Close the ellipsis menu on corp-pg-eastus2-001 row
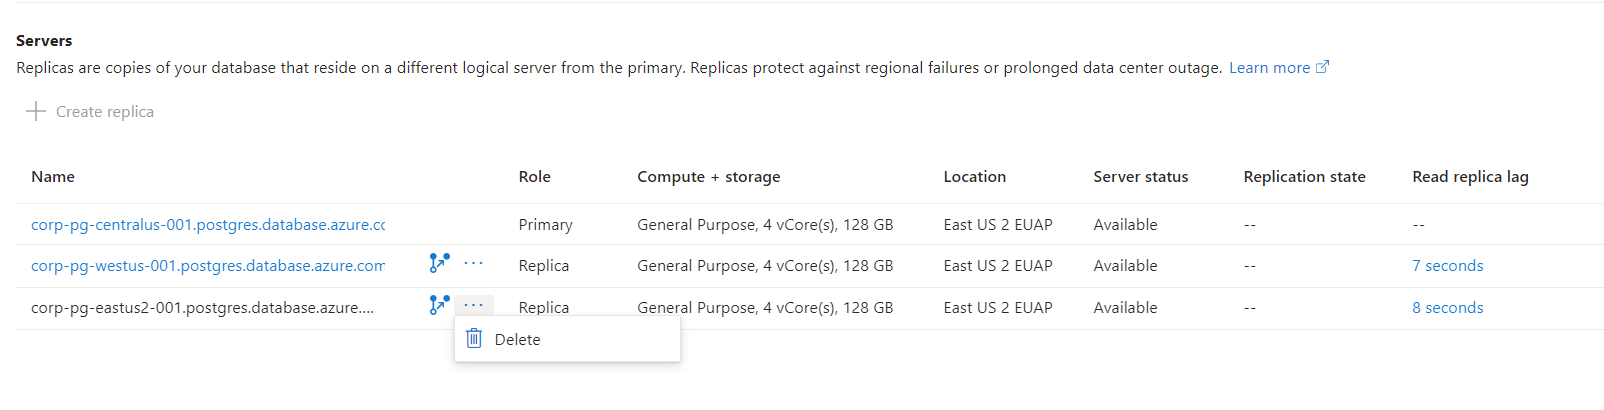Screen dimensions: 1604x410 pyautogui.click(x=474, y=305)
